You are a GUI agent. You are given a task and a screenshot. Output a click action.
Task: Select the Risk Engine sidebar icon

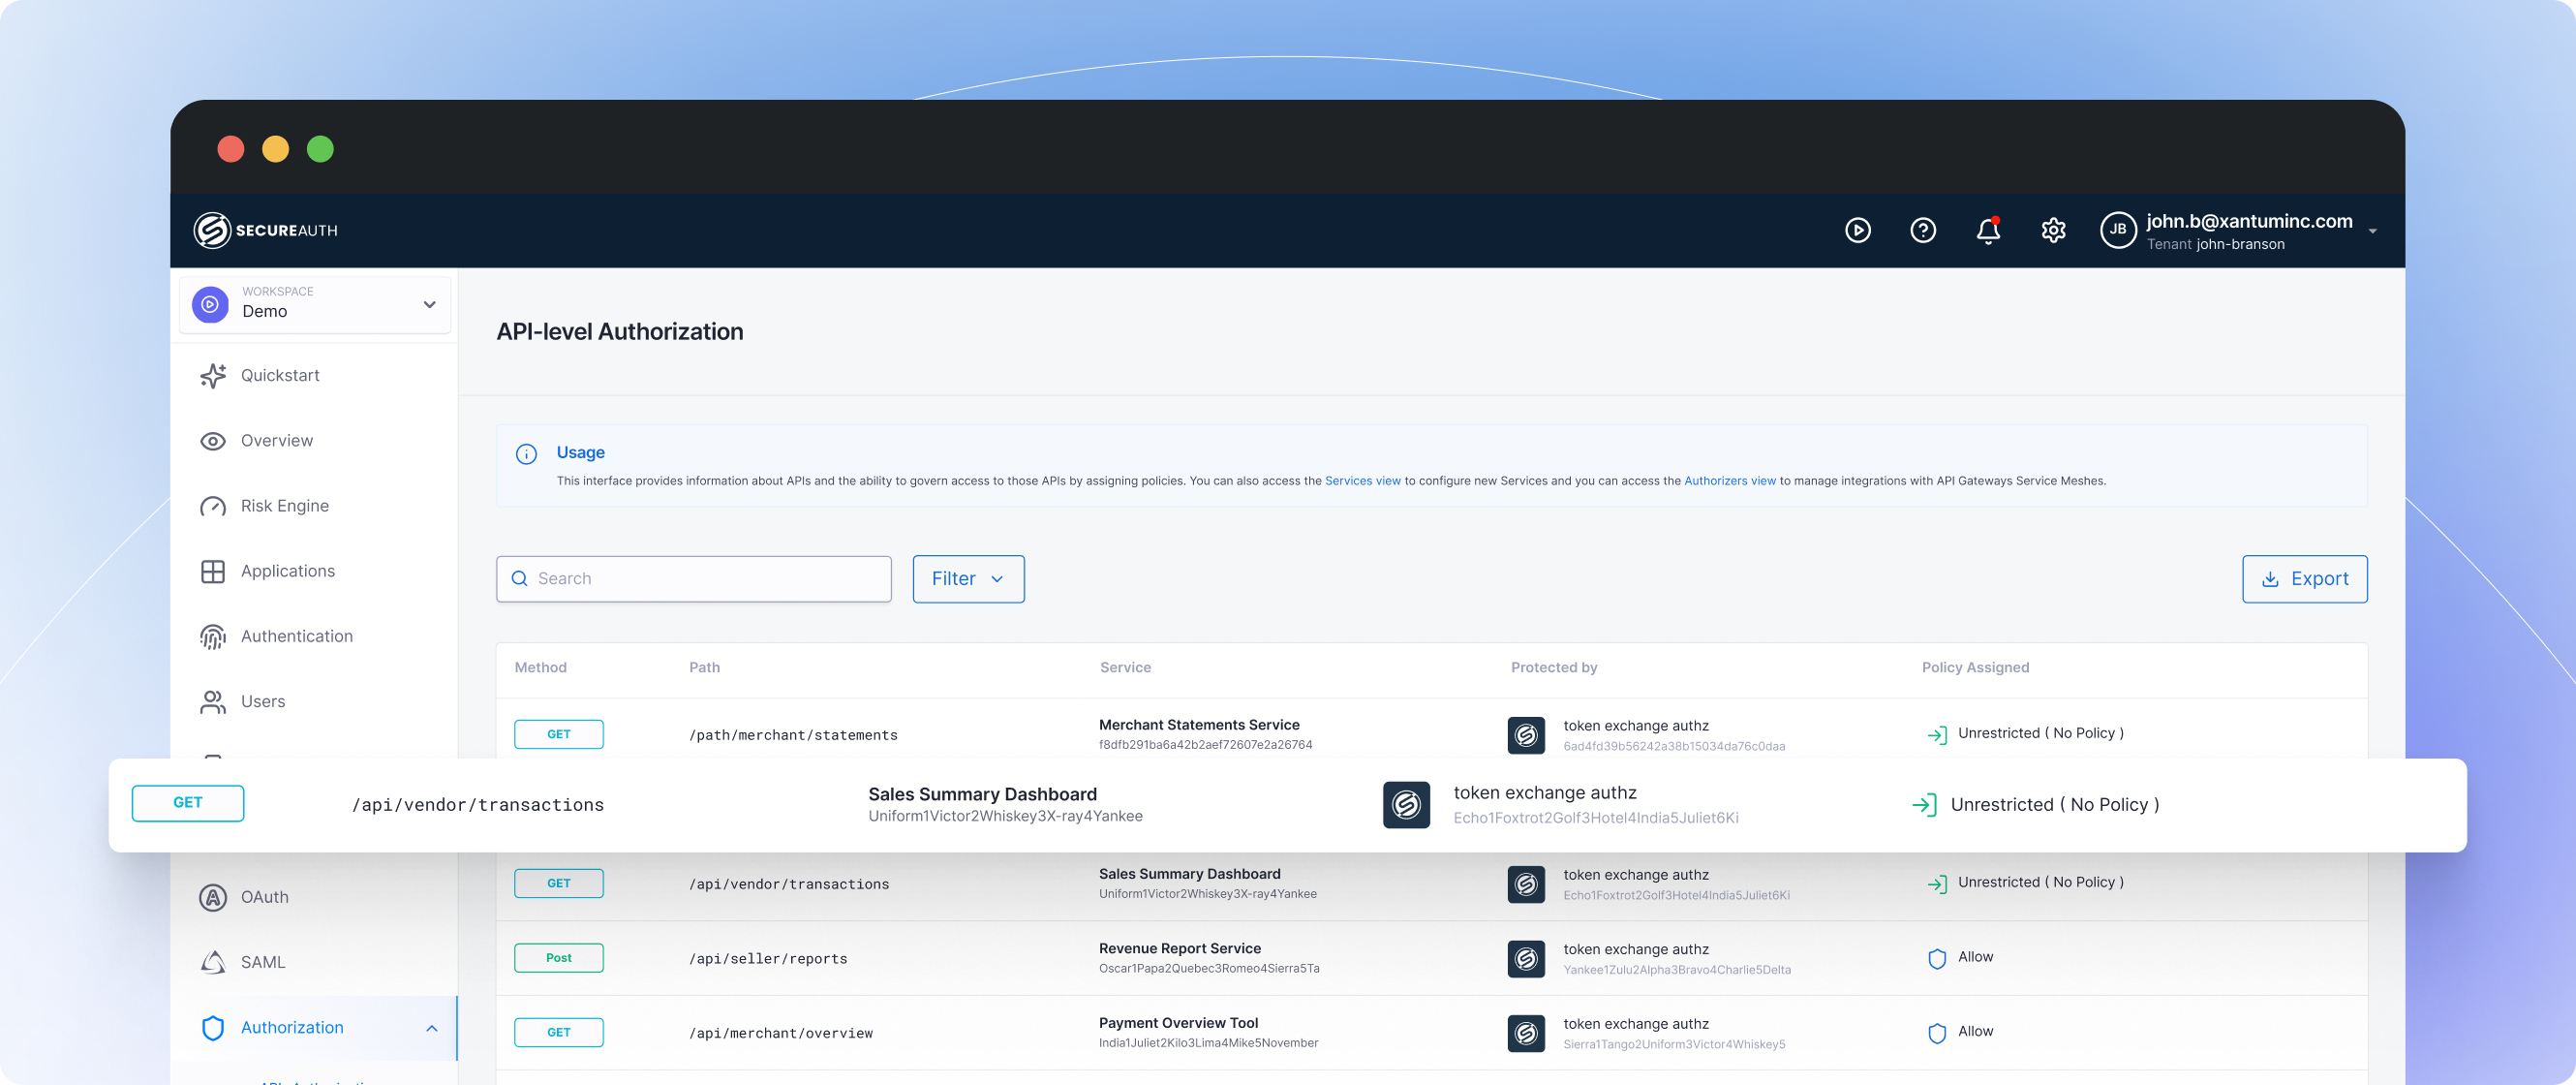pyautogui.click(x=213, y=506)
